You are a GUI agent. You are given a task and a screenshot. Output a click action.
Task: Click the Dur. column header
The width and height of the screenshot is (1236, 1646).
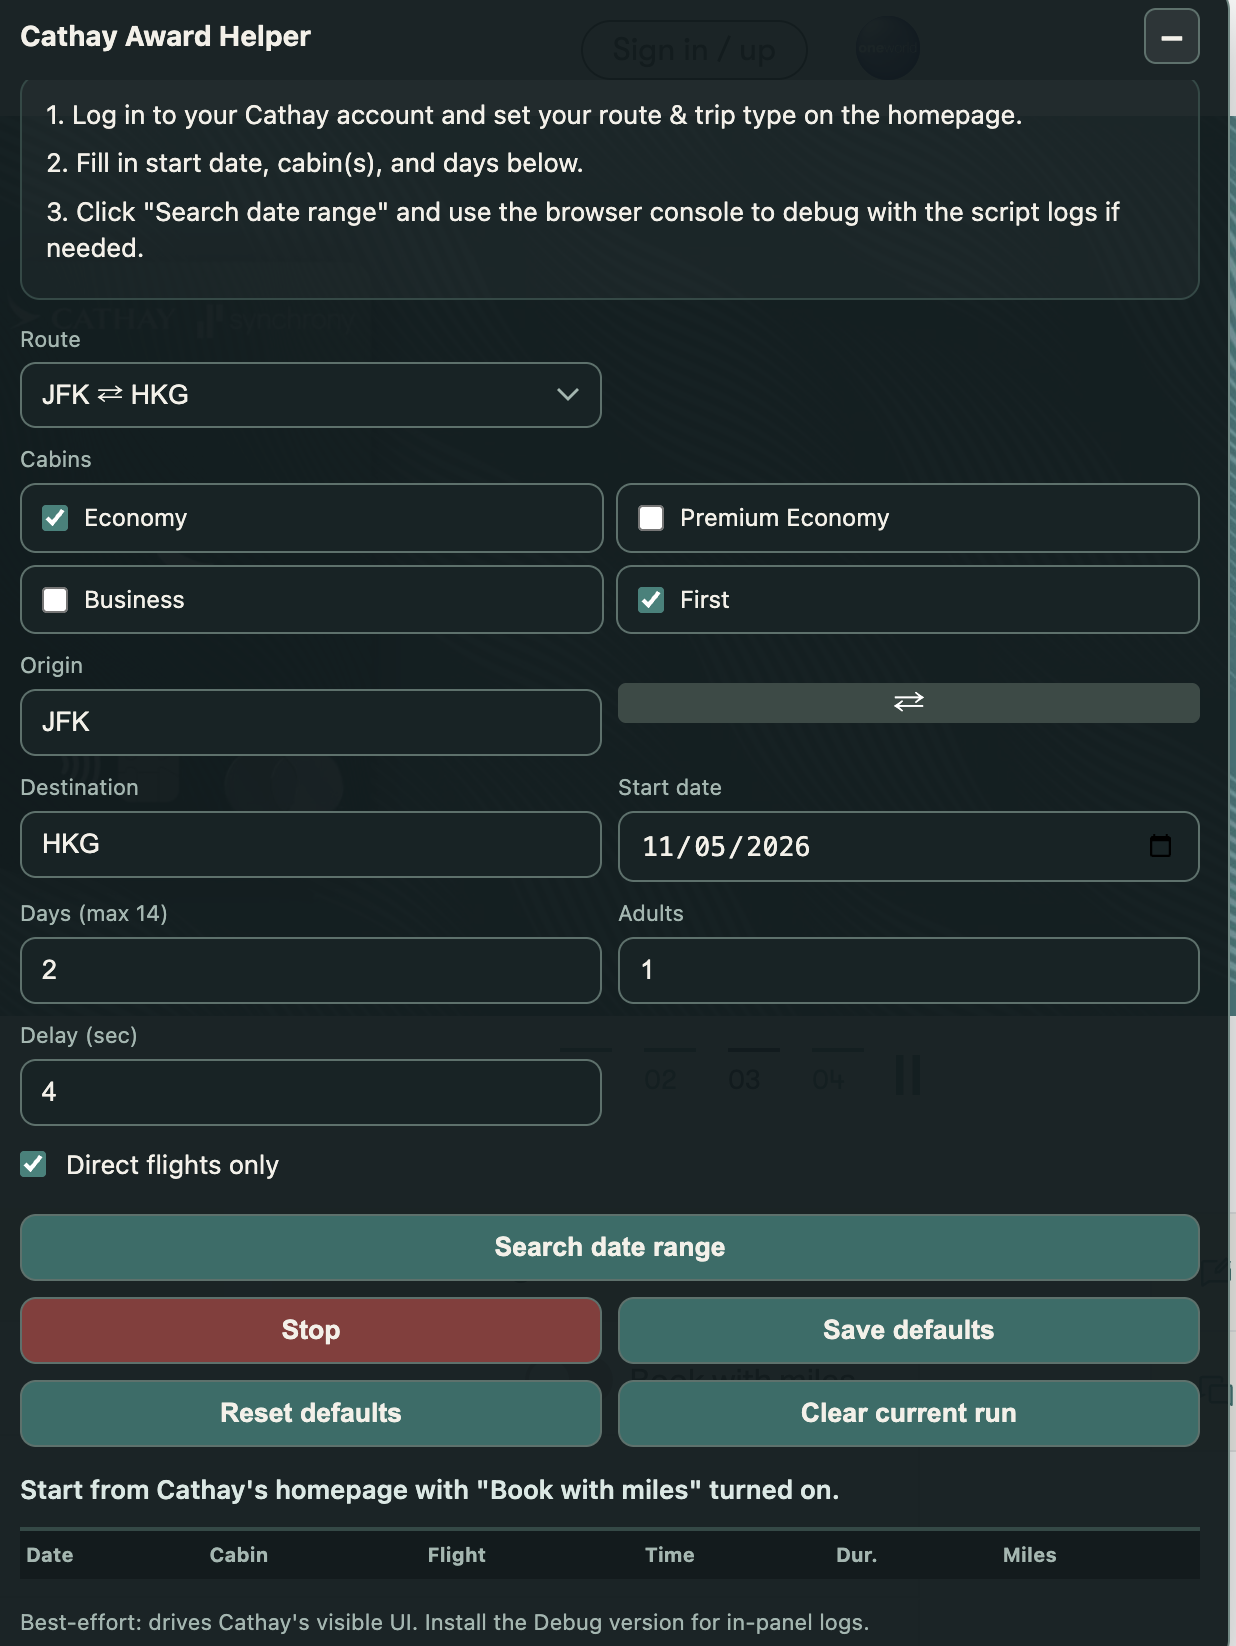click(x=857, y=1555)
